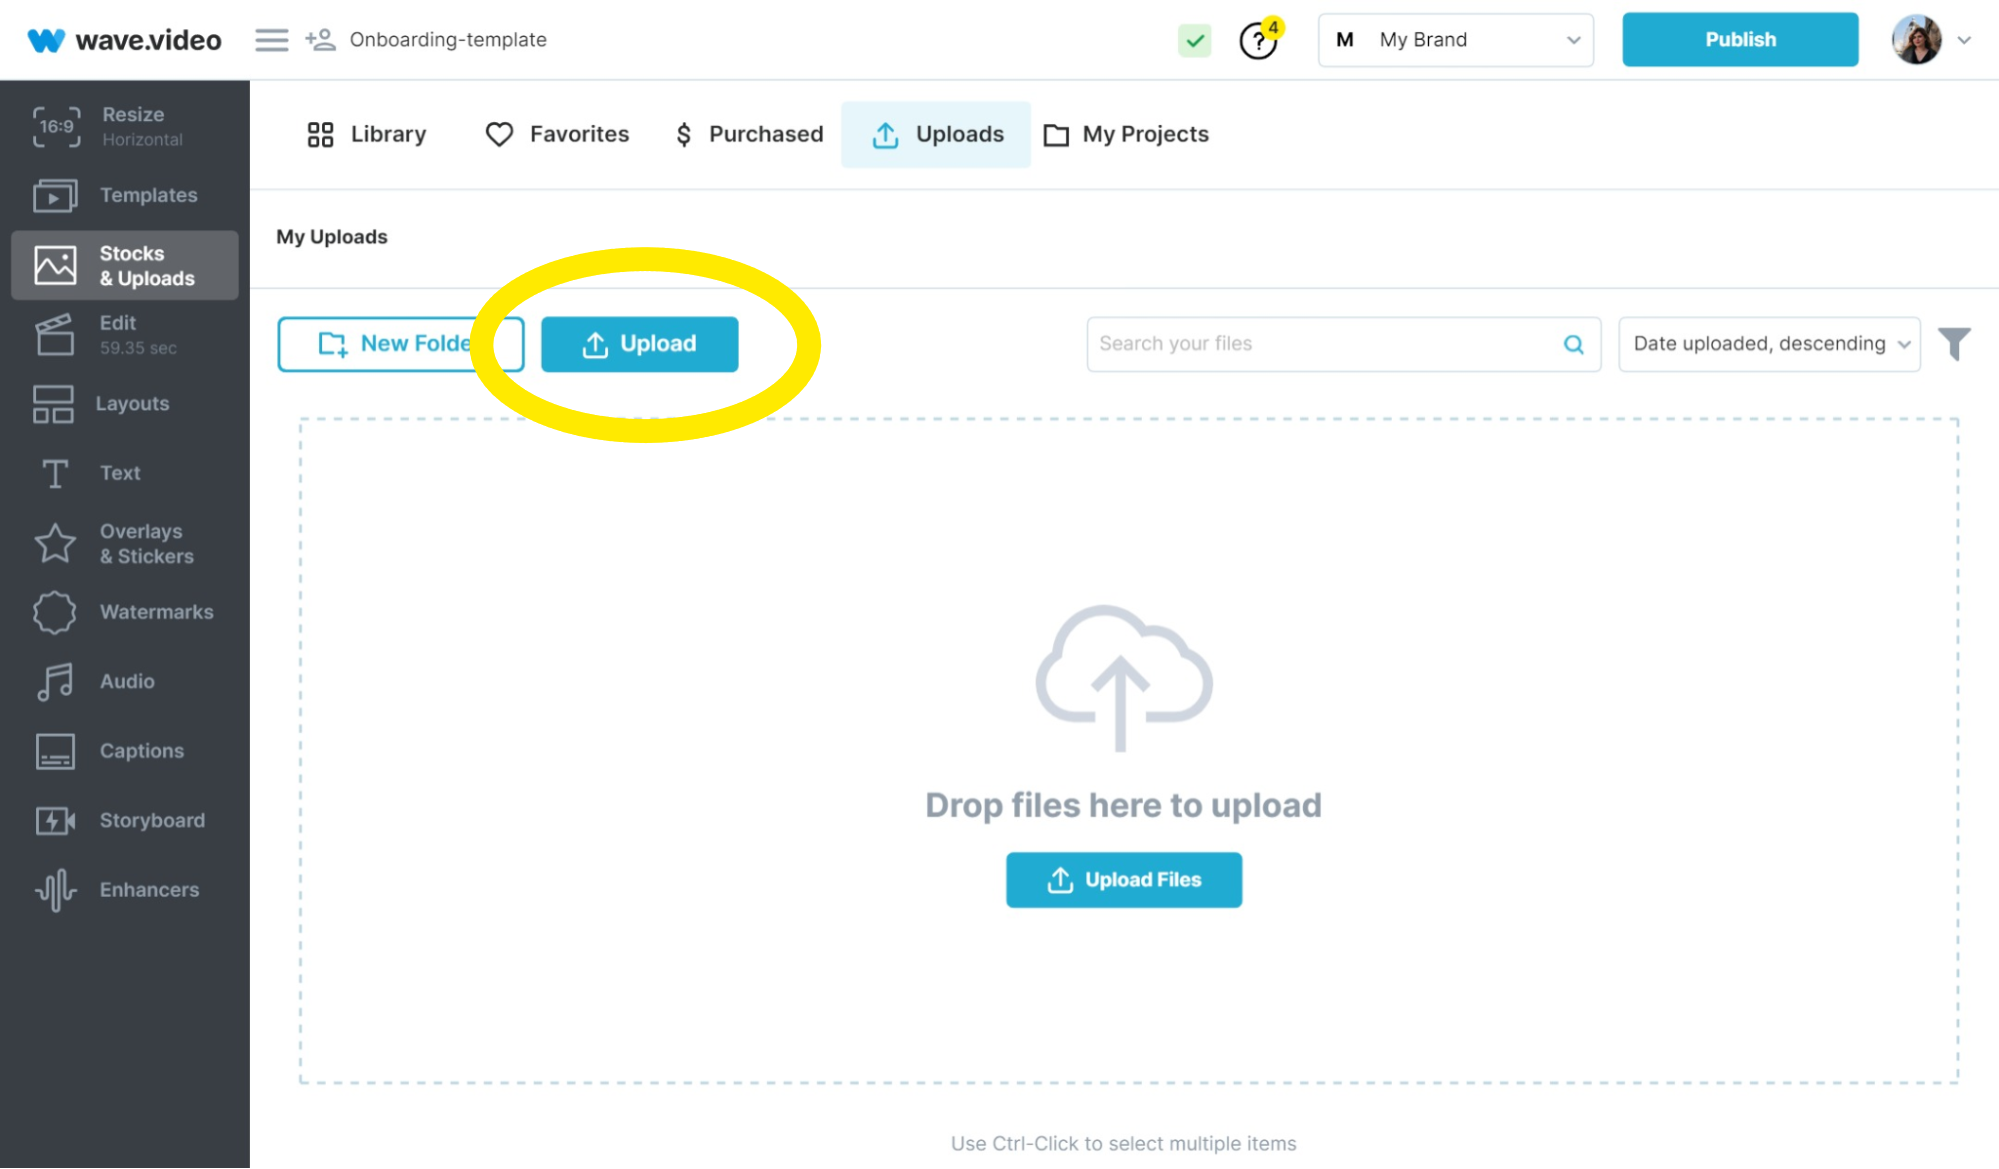1999x1169 pixels.
Task: Open the Layouts panel
Action: (x=124, y=404)
